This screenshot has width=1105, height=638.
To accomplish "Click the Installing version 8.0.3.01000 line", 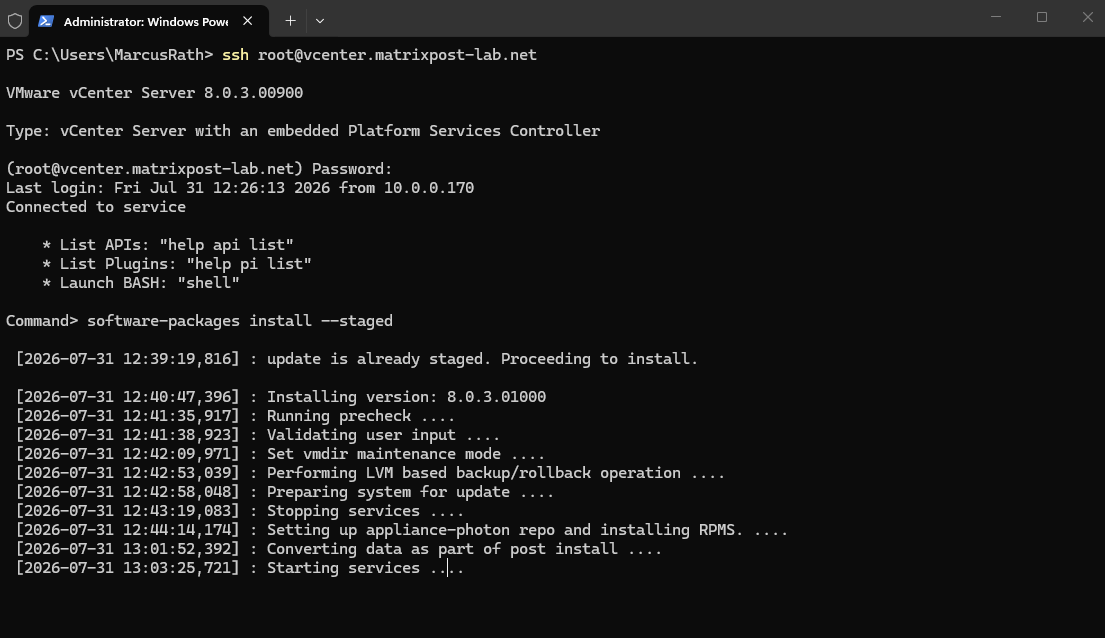I will click(280, 397).
